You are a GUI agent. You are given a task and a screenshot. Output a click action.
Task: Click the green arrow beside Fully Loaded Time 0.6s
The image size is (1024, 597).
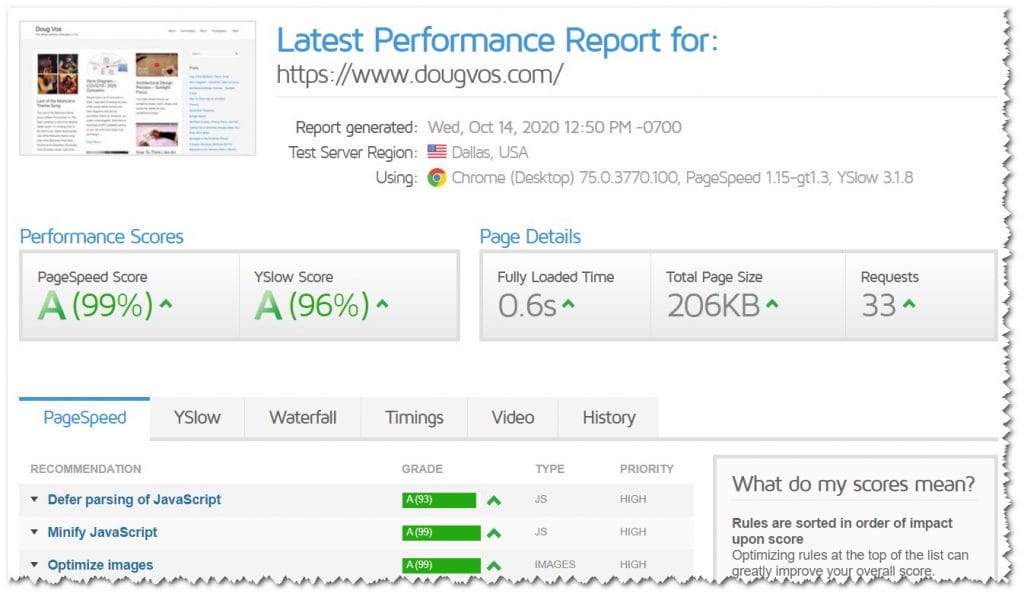568,304
